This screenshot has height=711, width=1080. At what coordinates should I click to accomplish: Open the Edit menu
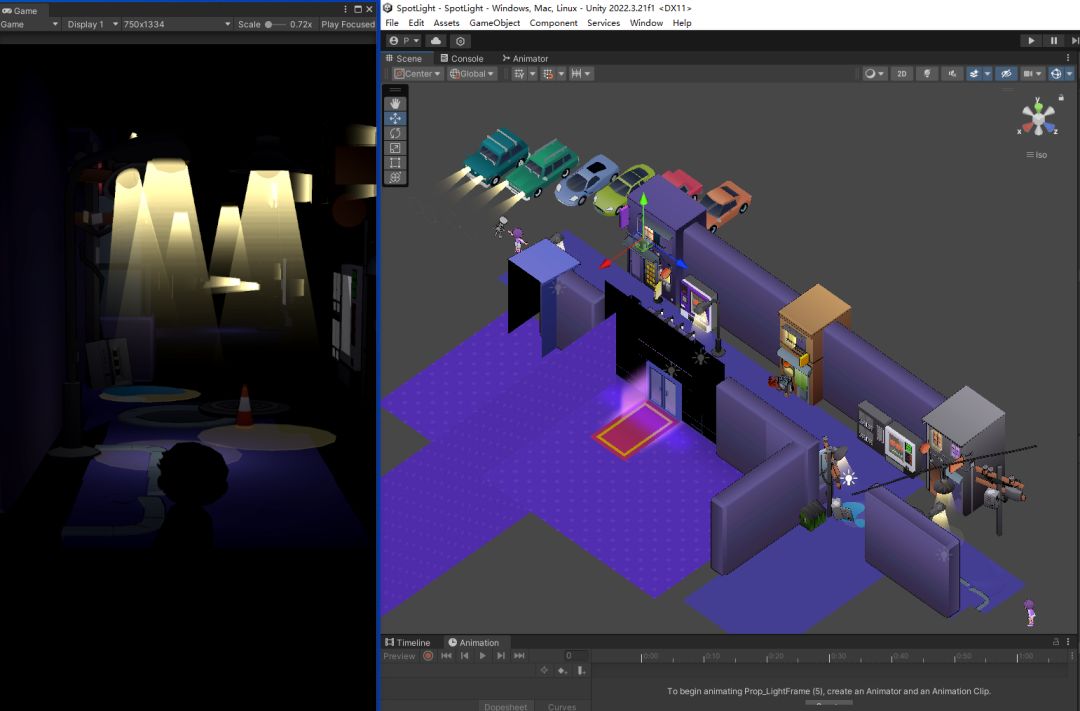(416, 23)
